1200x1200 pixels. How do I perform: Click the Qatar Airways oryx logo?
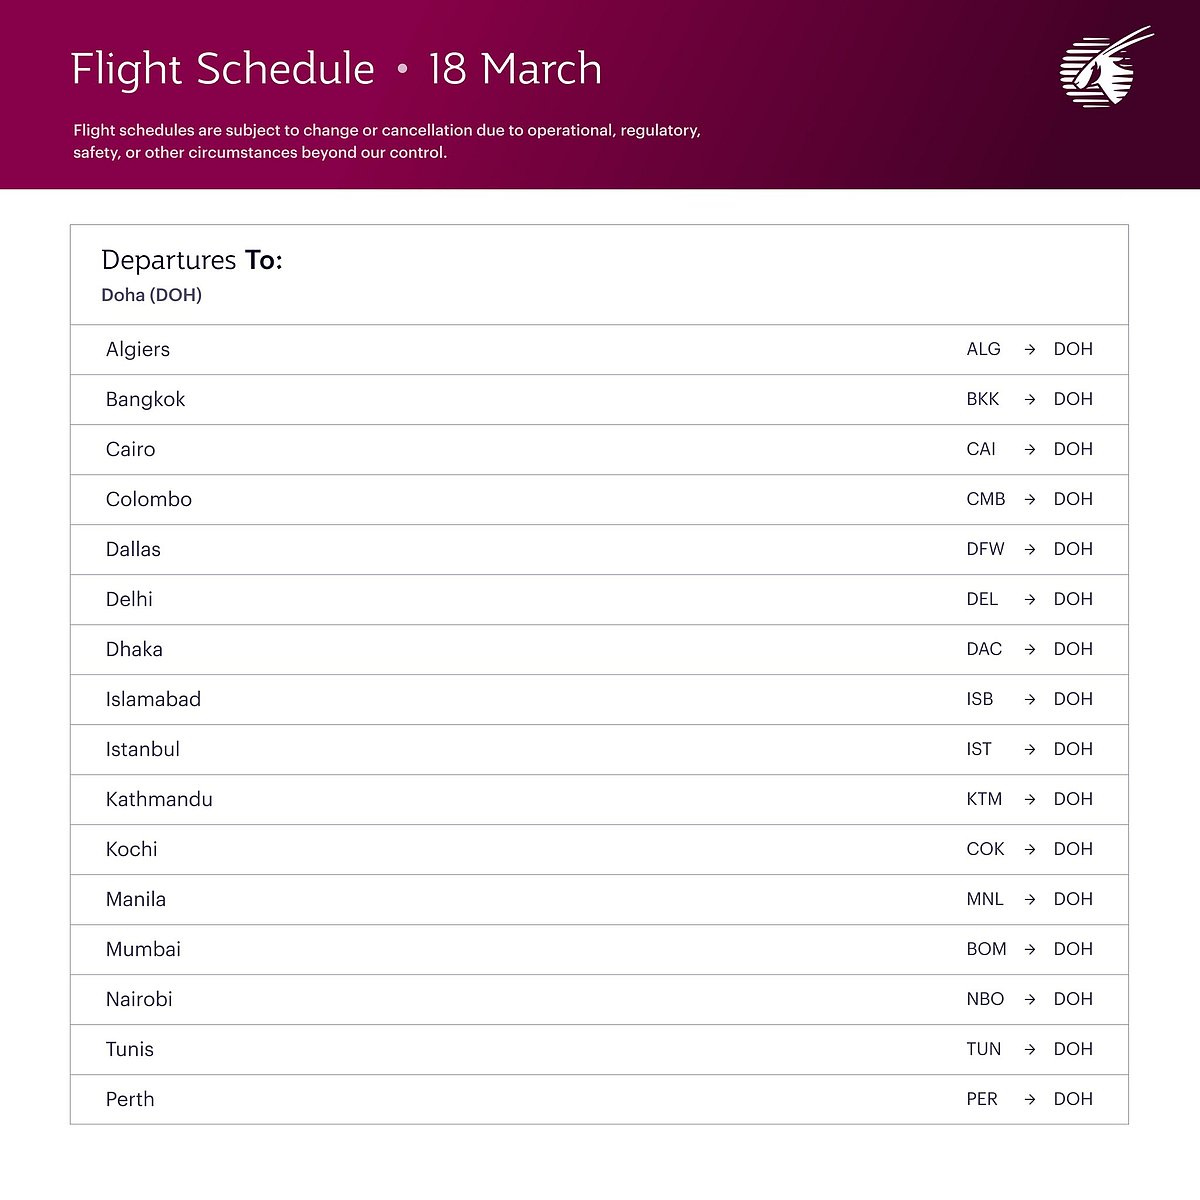click(x=1098, y=69)
